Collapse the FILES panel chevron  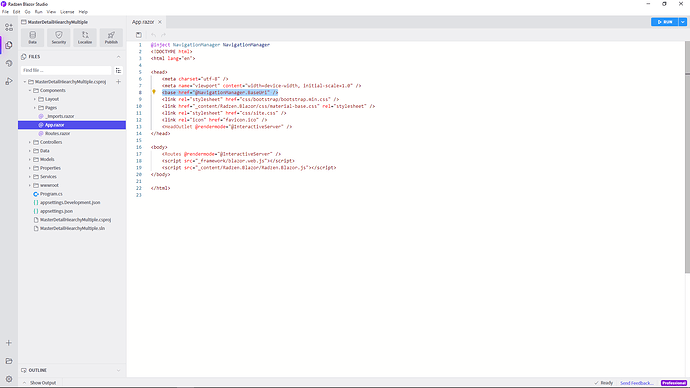tap(118, 57)
